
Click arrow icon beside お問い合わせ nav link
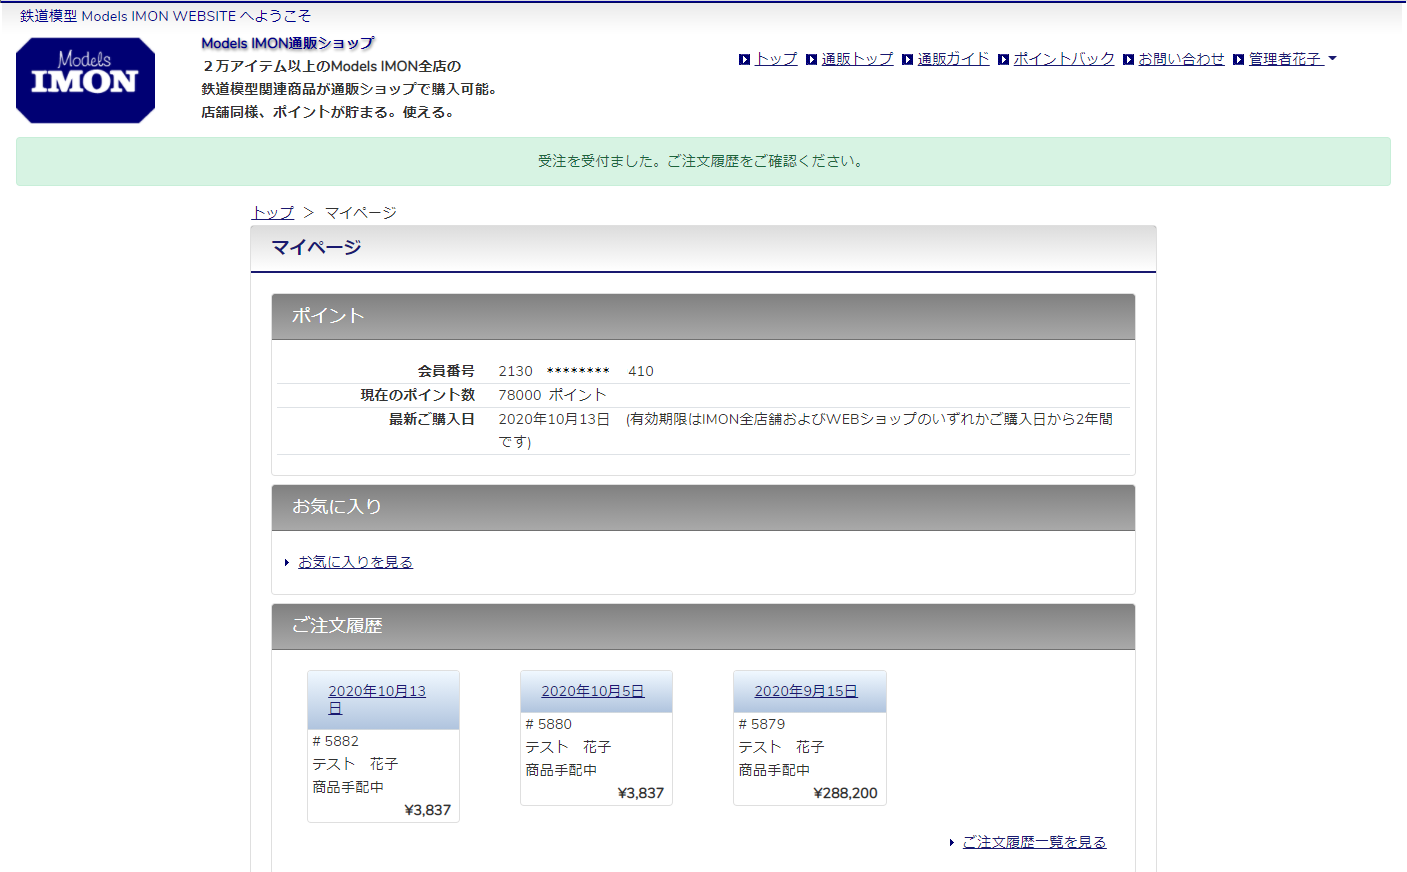tap(1128, 60)
